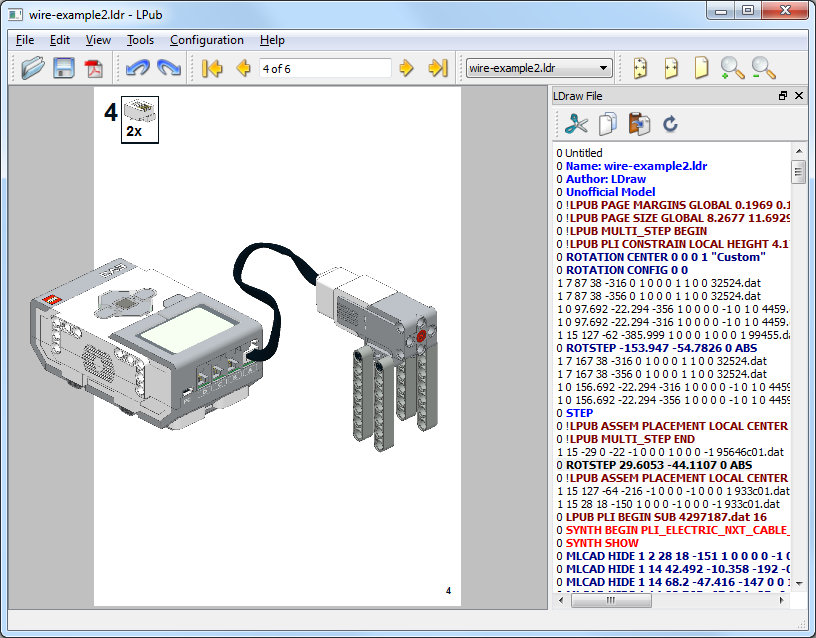
Task: Click the line ending in 95646c01.dat
Action: click(x=670, y=452)
